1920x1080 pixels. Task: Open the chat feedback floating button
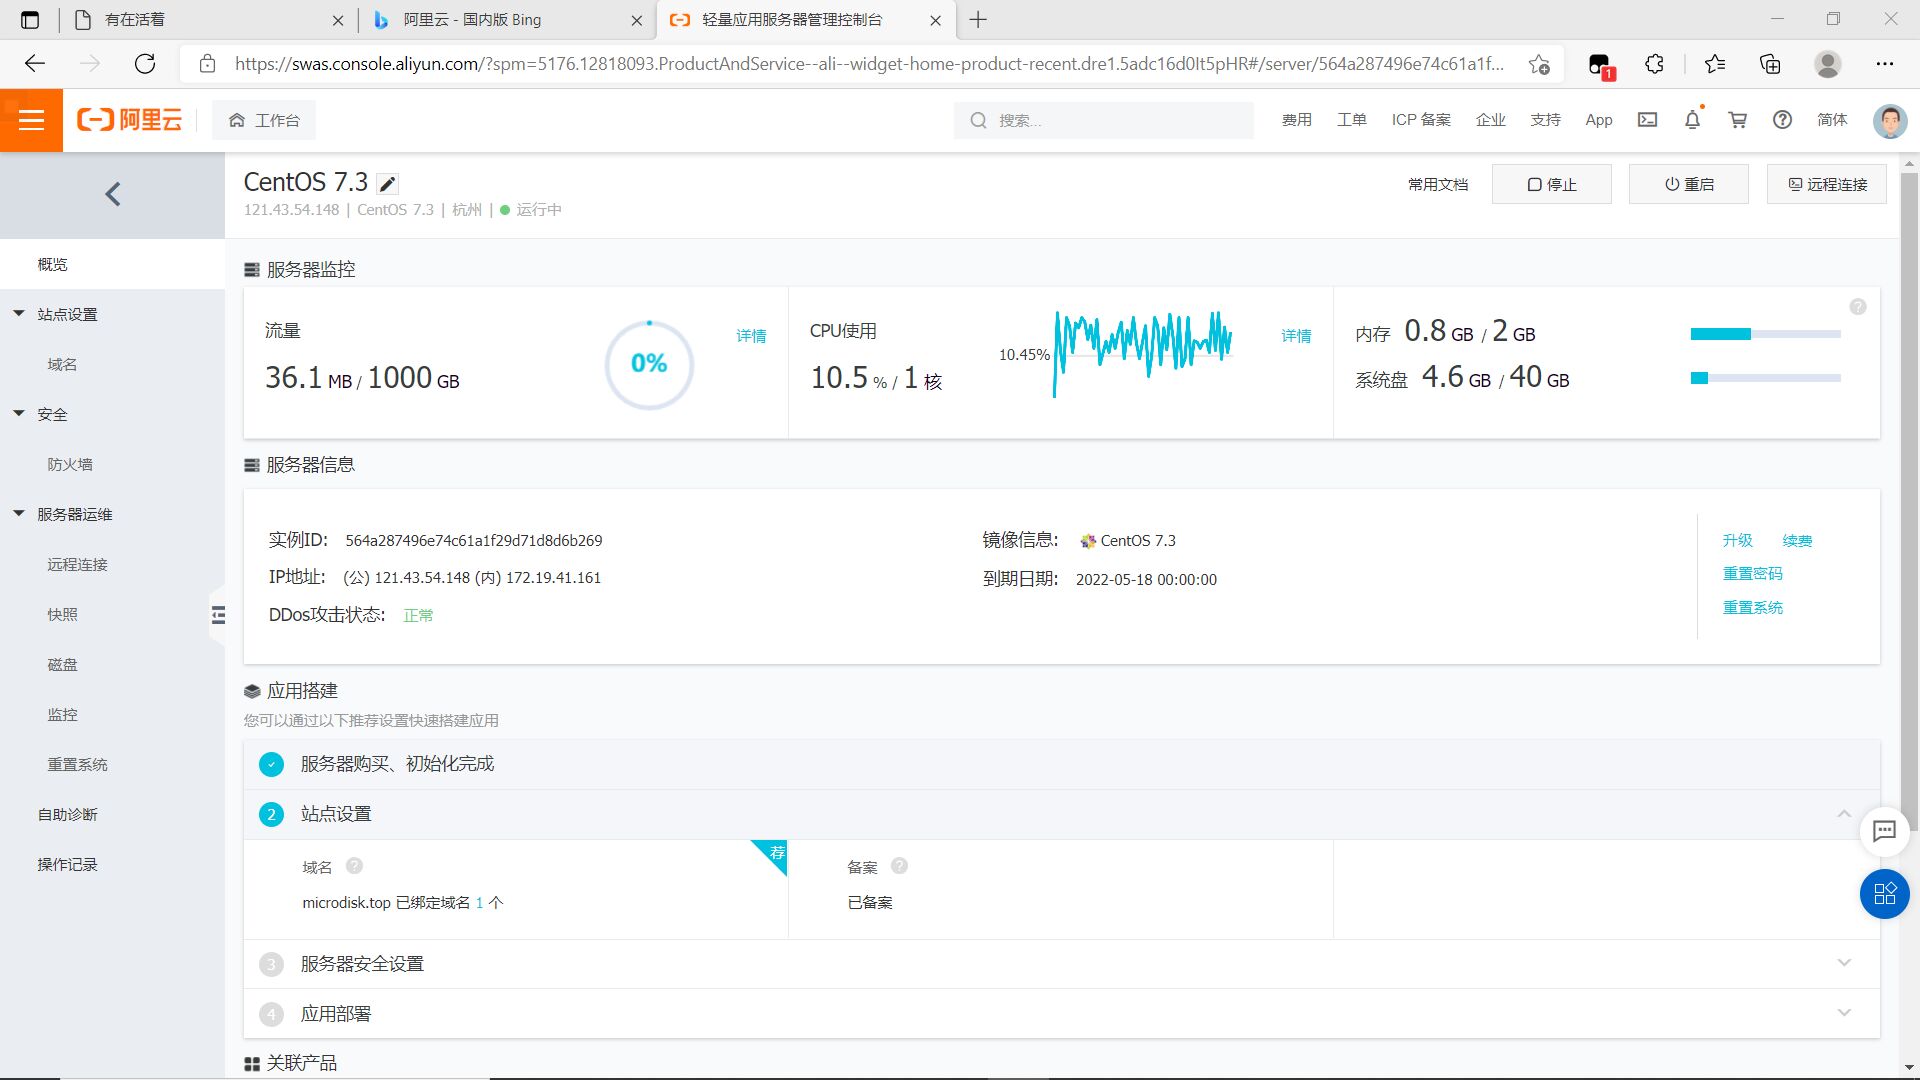tap(1884, 831)
